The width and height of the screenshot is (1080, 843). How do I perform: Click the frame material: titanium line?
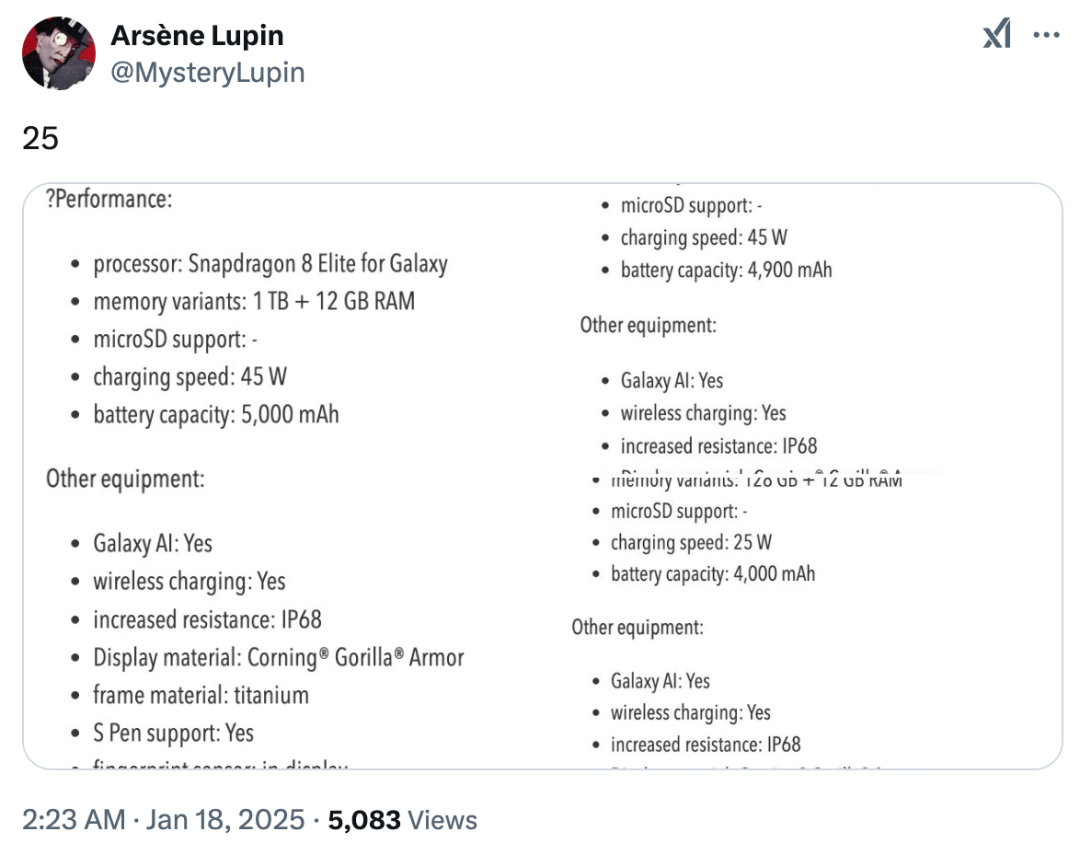point(200,695)
